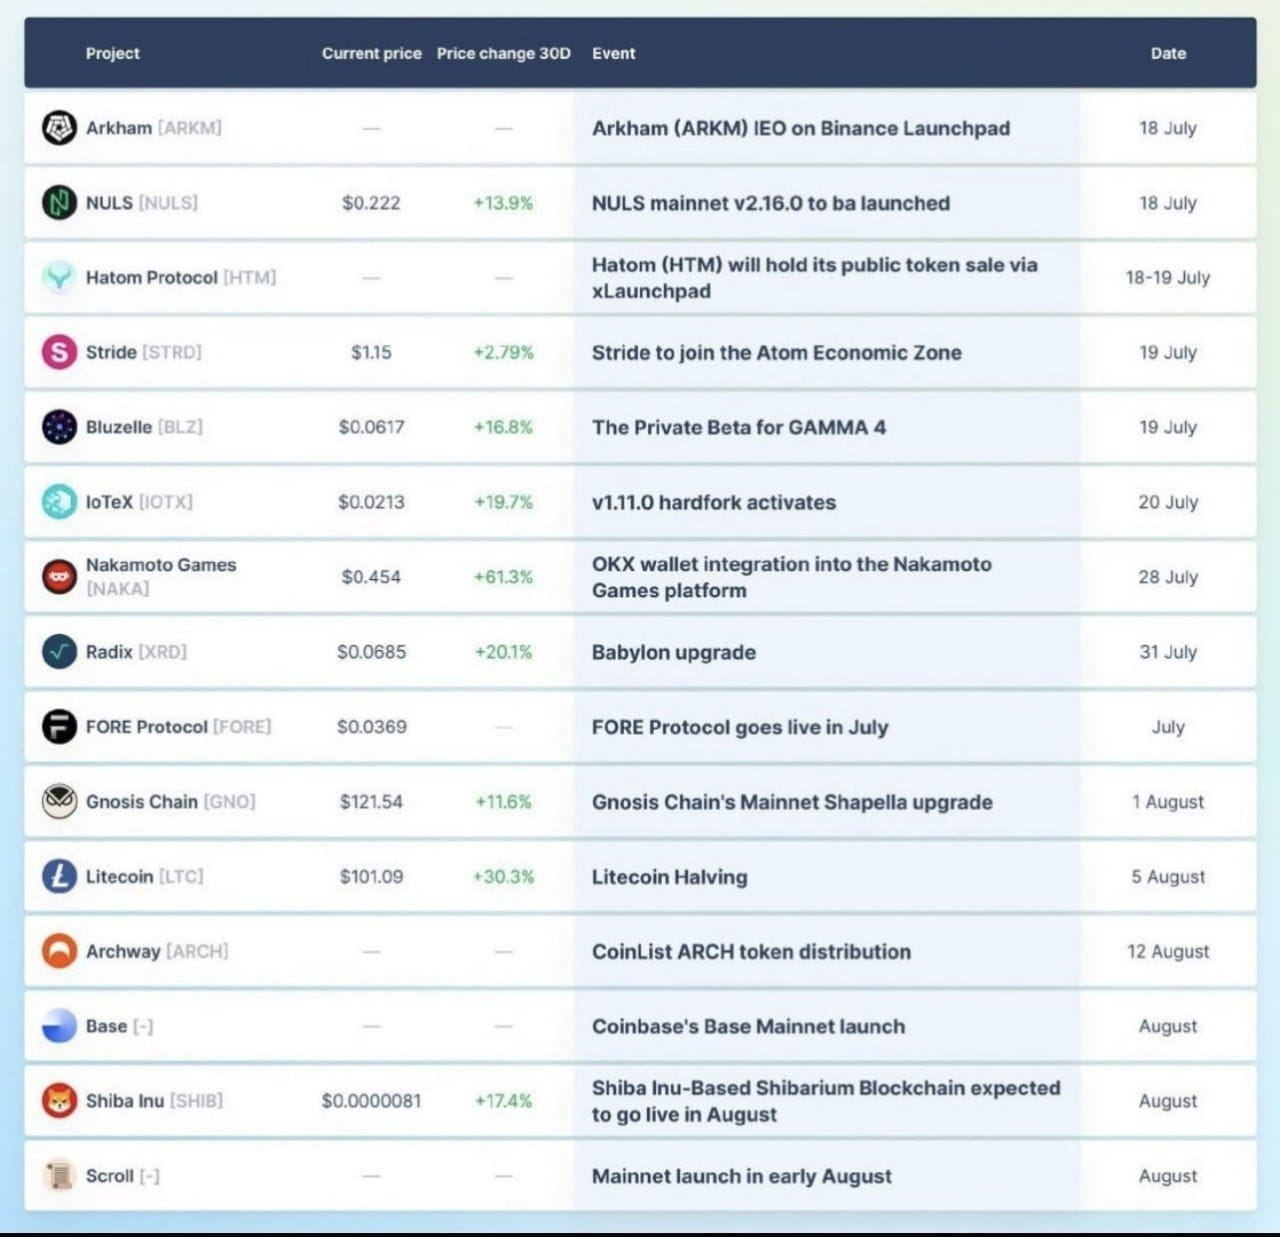This screenshot has width=1280, height=1237.
Task: Select the Arkham [ARKM] project name
Action: point(154,128)
